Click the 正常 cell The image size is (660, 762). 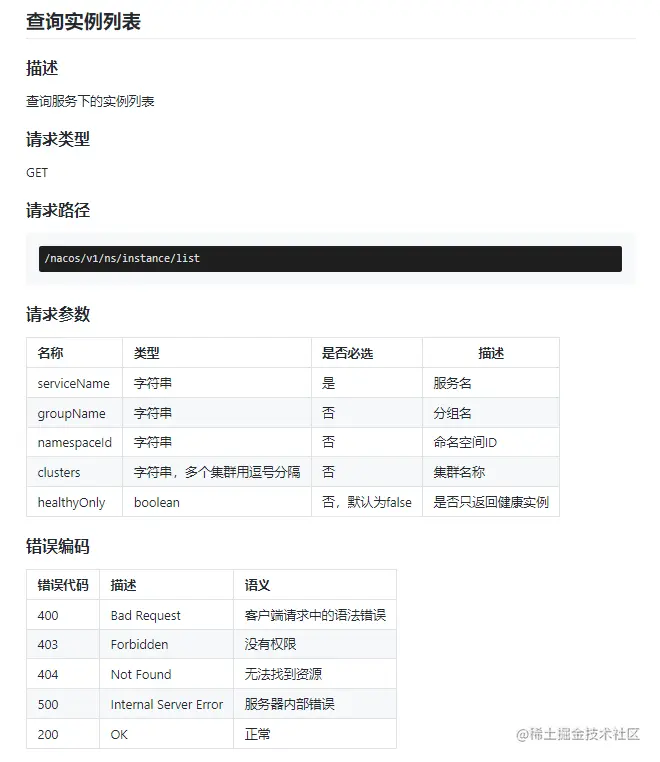(x=257, y=734)
